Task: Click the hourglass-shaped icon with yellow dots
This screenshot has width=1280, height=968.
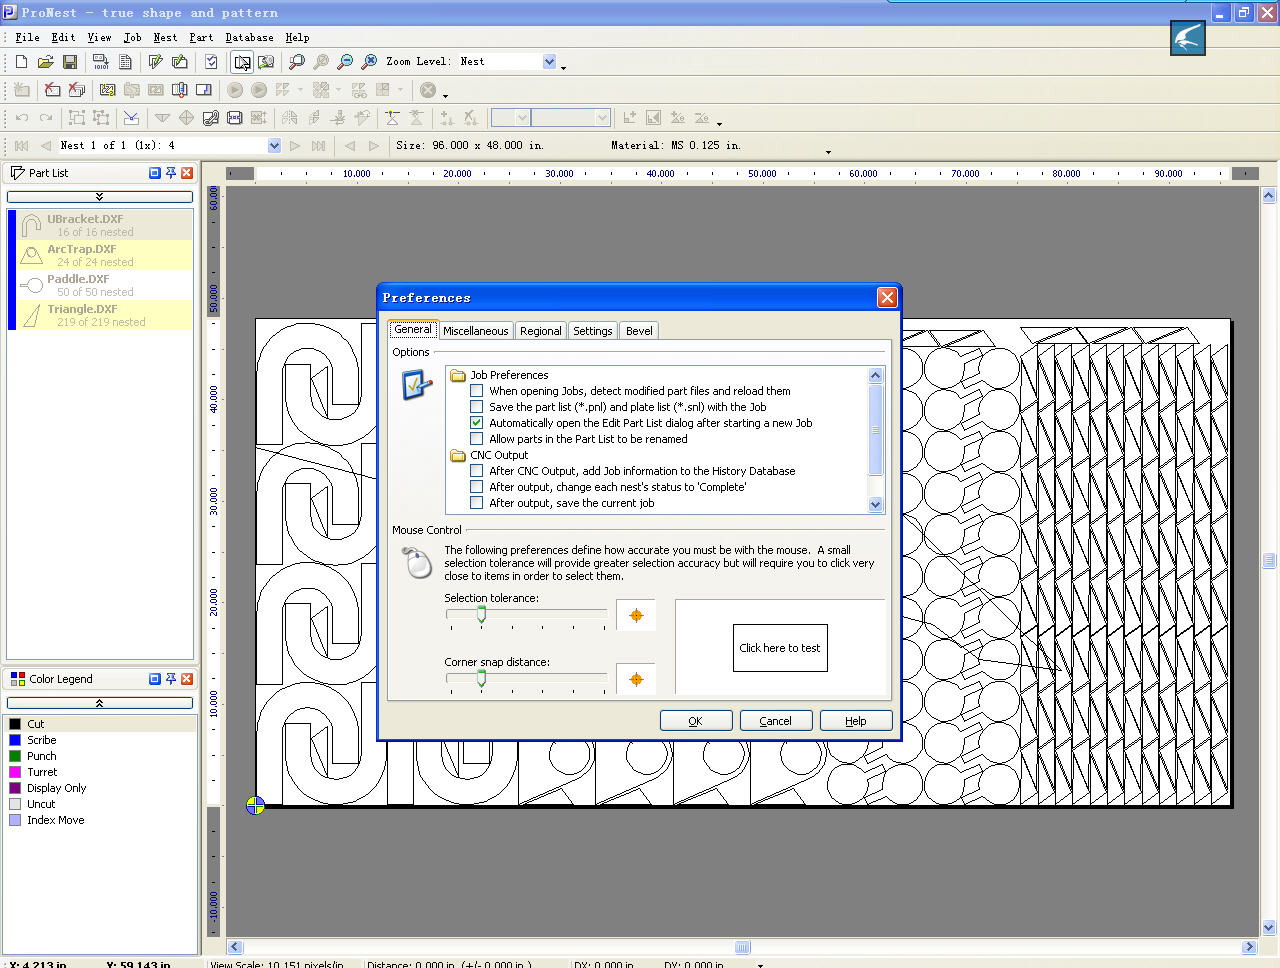Action: pyautogui.click(x=392, y=118)
